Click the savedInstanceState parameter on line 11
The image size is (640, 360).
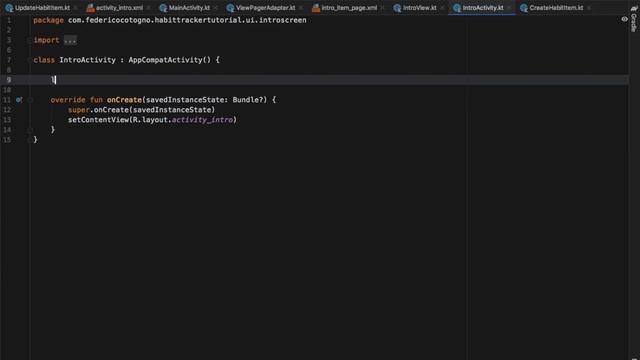(x=185, y=100)
